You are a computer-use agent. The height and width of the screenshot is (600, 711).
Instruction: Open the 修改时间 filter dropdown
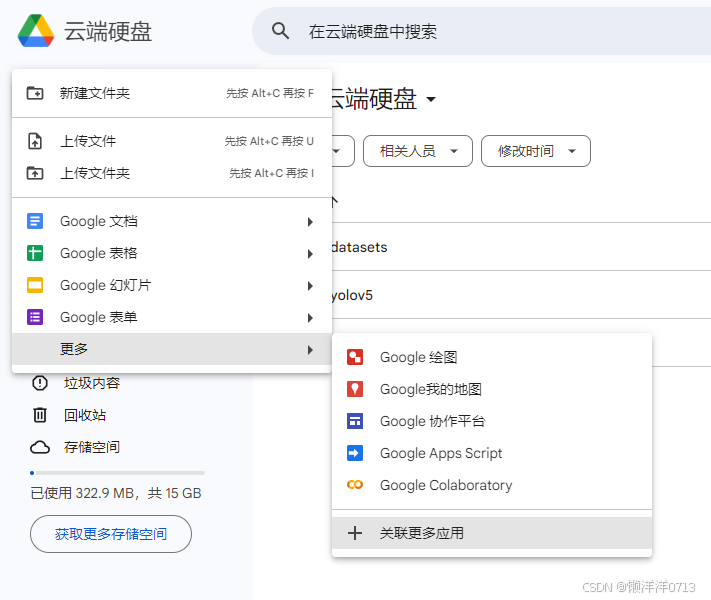(x=536, y=151)
